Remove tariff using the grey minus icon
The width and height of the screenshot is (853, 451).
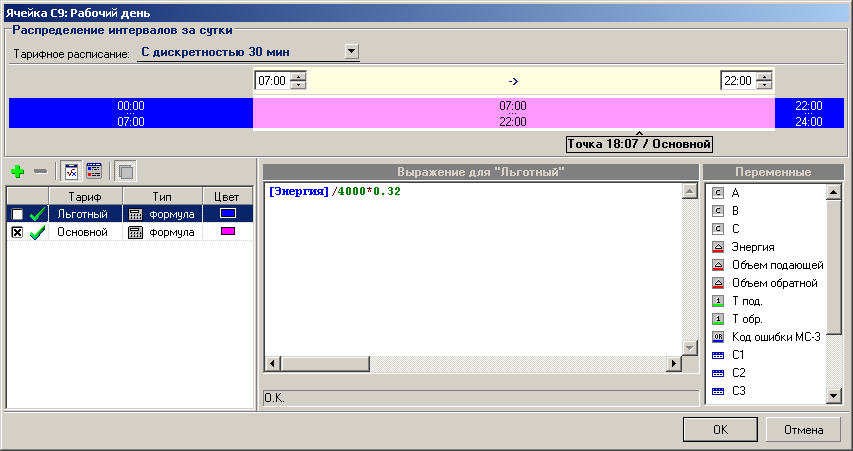[40, 172]
